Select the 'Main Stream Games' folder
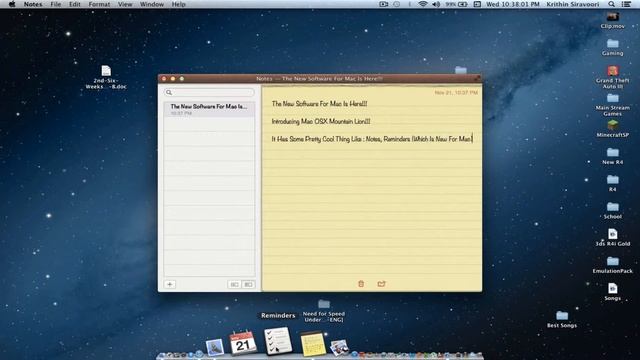Viewport: 640px width, 360px height. tap(612, 104)
